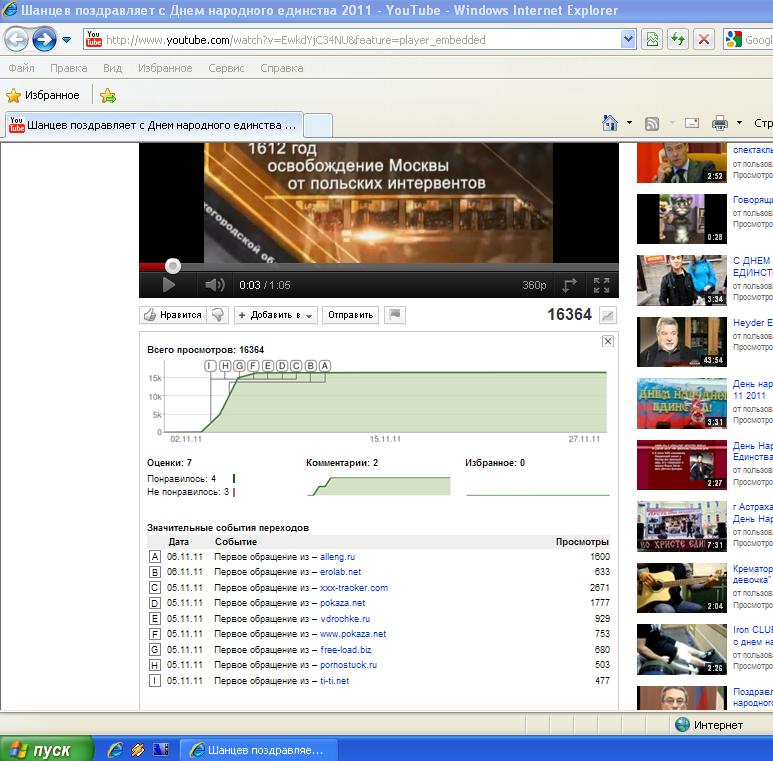Toggle the video statistics chart icon
773x761 pixels.
pyautogui.click(x=608, y=315)
